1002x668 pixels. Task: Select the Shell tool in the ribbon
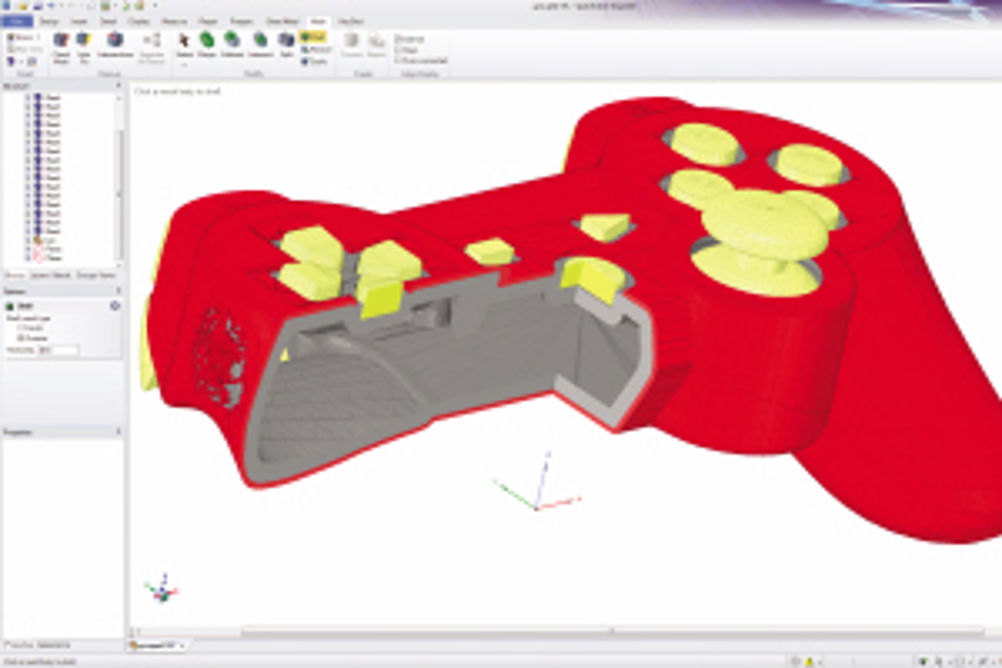[x=314, y=37]
